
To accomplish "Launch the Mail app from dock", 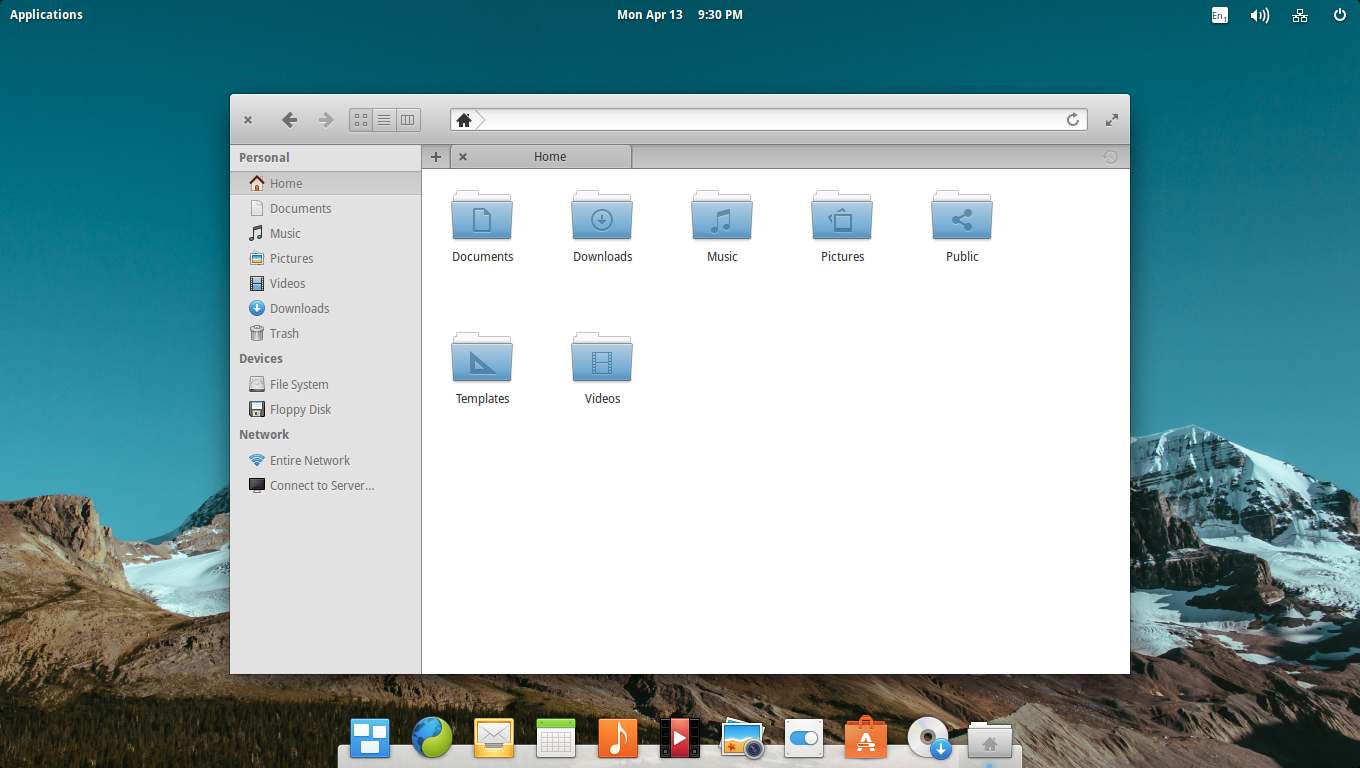I will click(x=494, y=739).
